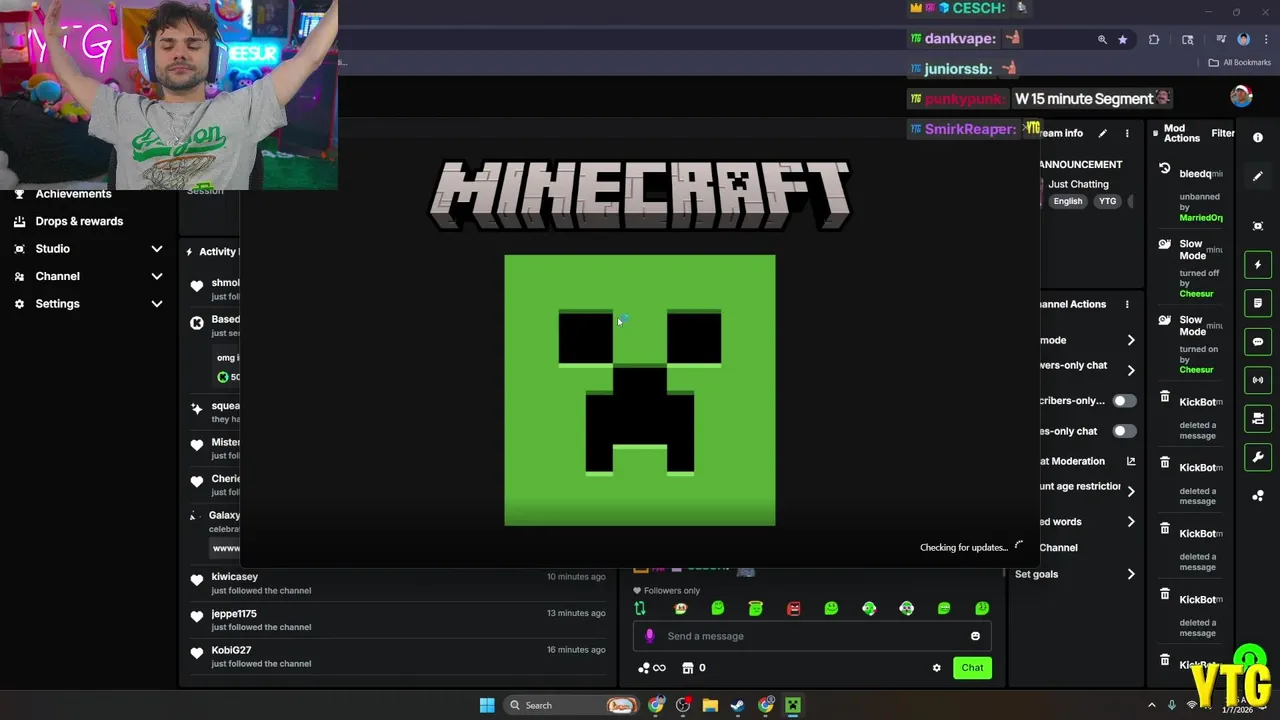Insert the red angry emote
This screenshot has height=720, width=1280.
pos(794,608)
